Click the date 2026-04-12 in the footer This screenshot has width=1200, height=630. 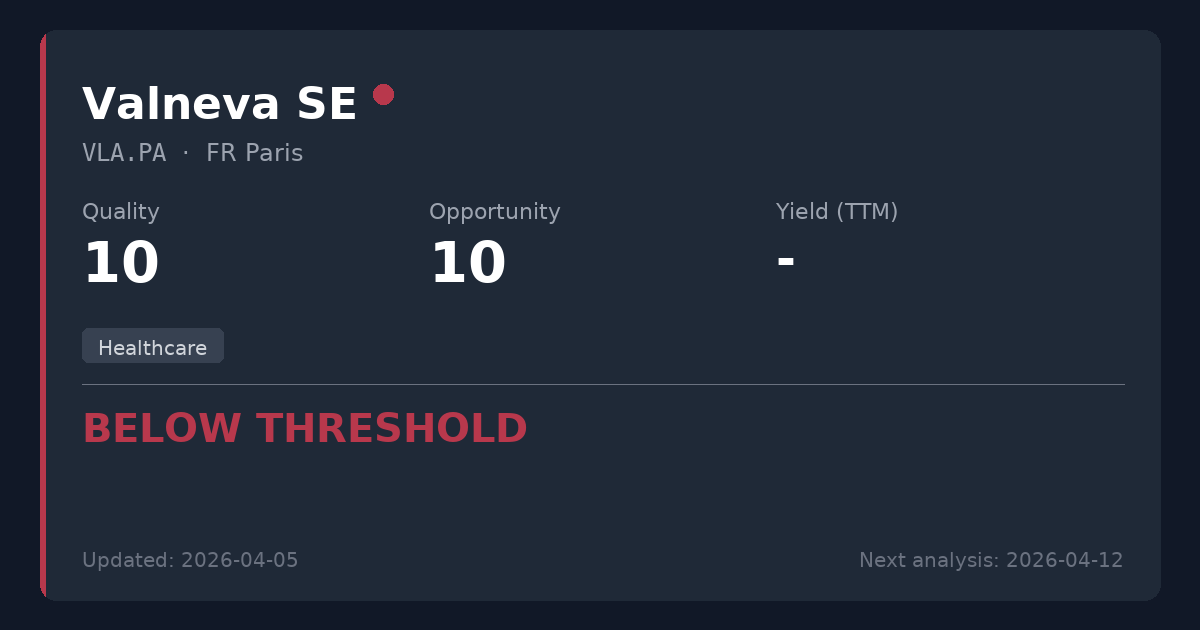coord(1064,560)
